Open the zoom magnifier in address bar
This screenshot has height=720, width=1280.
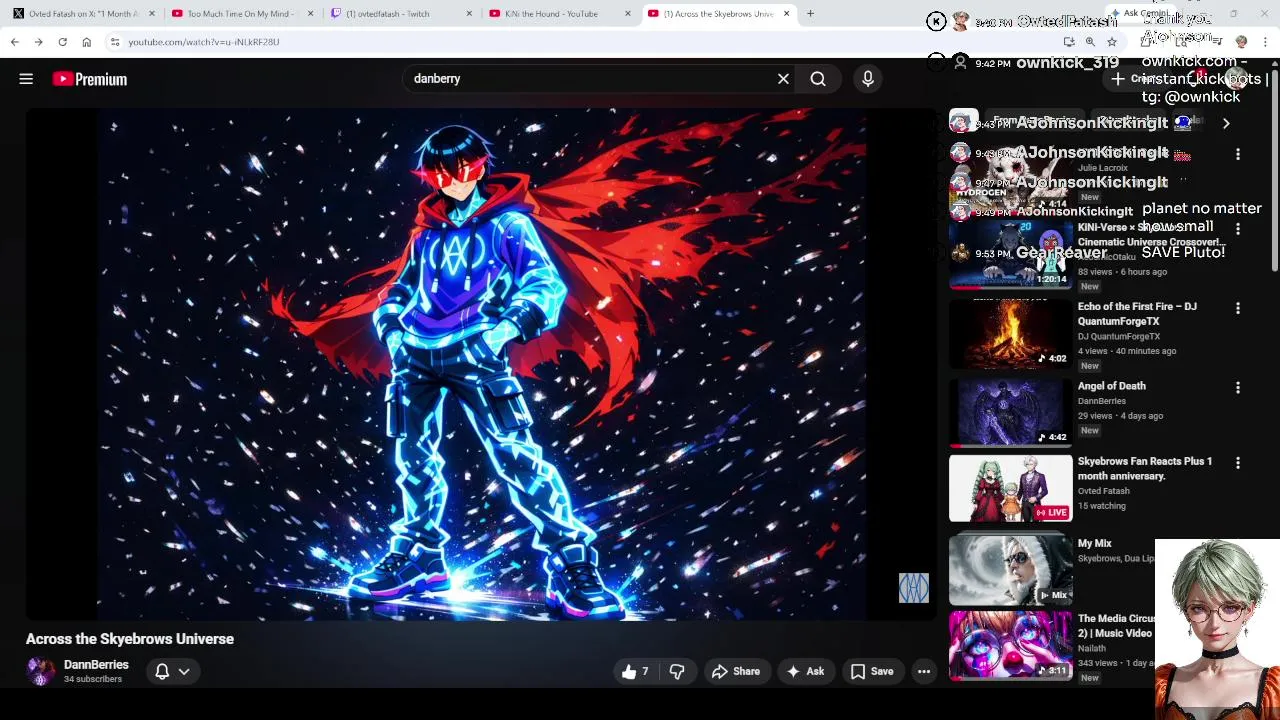[1090, 42]
